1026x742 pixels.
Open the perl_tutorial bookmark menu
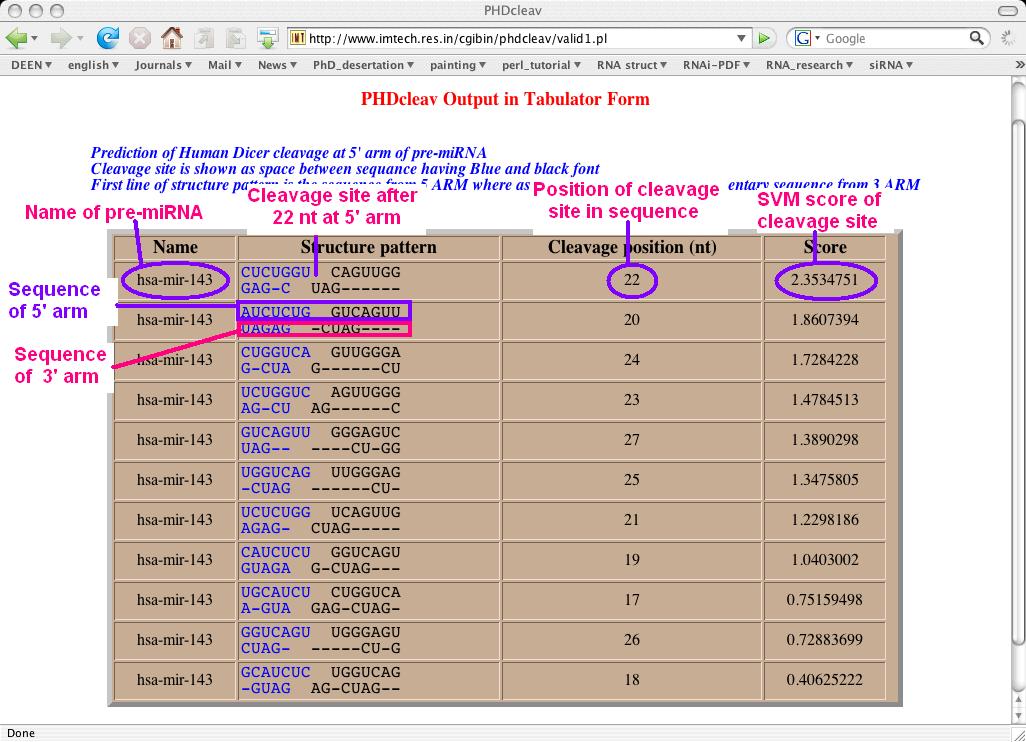pos(542,65)
